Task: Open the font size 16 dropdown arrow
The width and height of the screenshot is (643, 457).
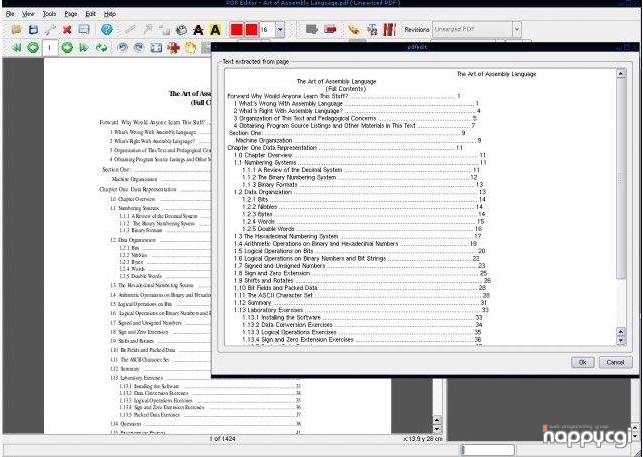Action: 280,30
